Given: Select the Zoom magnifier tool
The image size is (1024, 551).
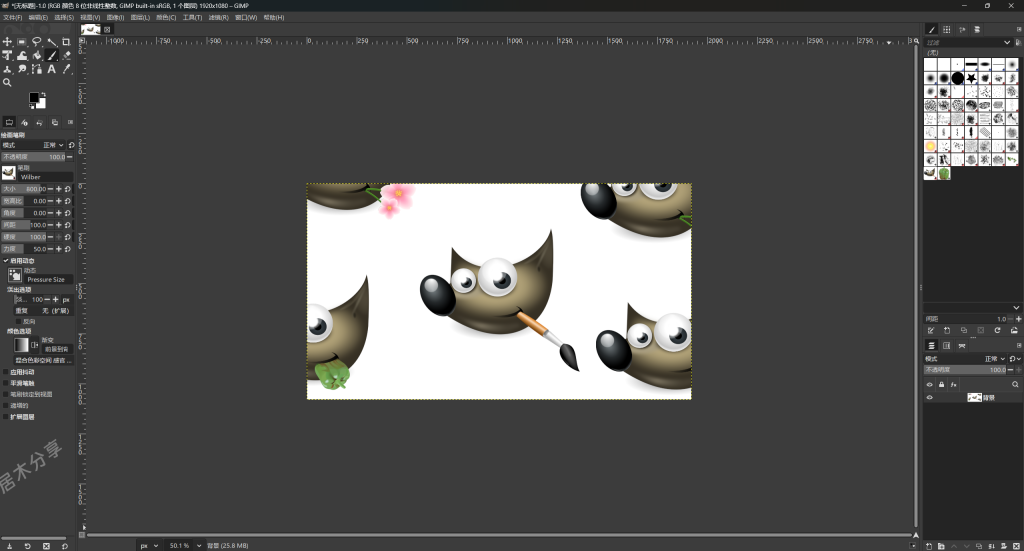Looking at the screenshot, I should [7, 82].
